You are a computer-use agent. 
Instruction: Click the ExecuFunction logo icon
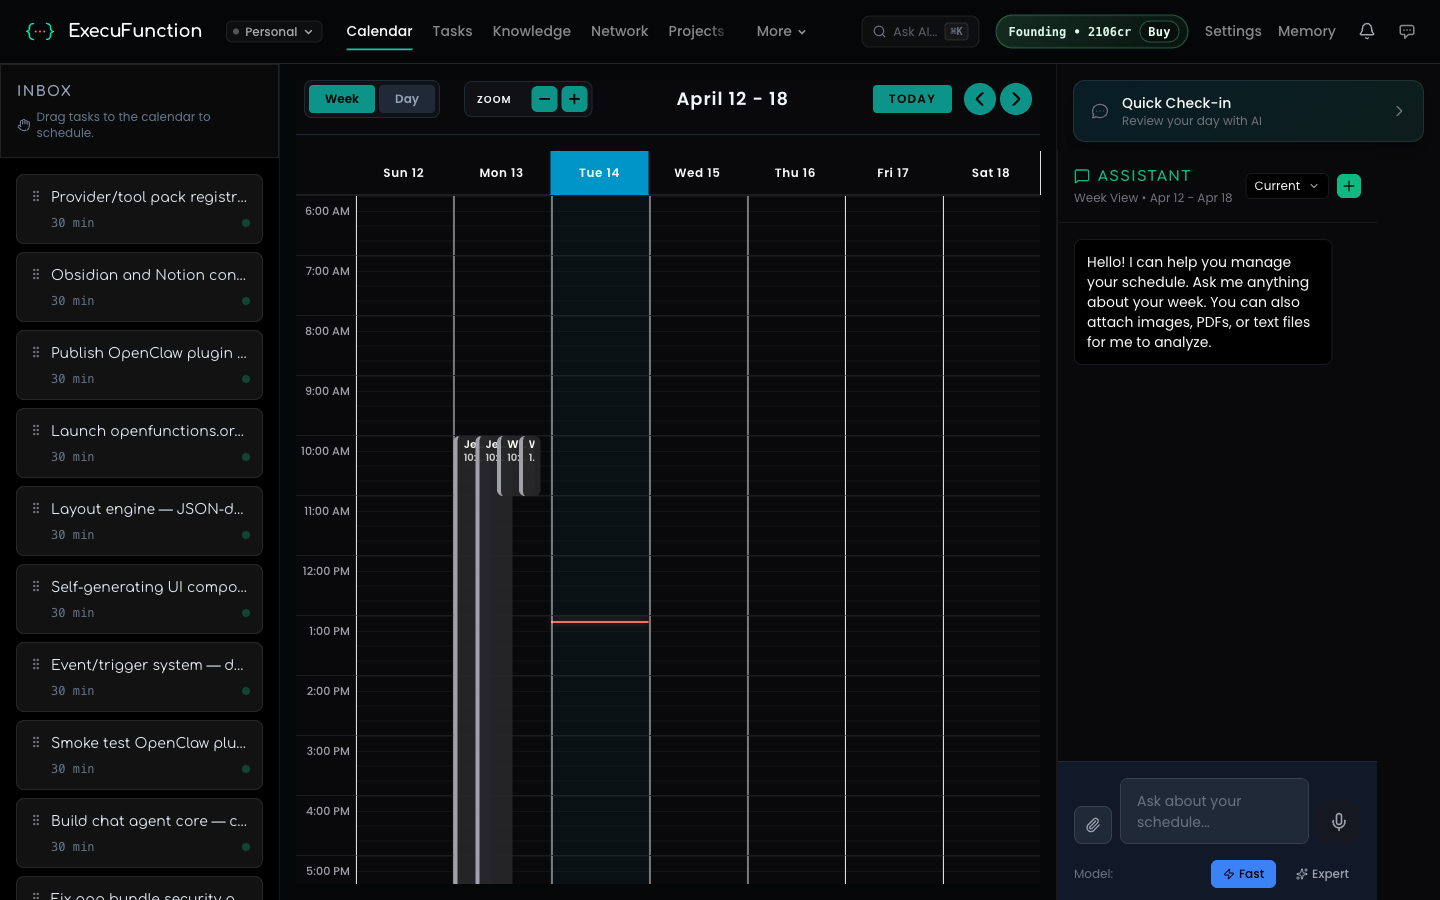[40, 30]
